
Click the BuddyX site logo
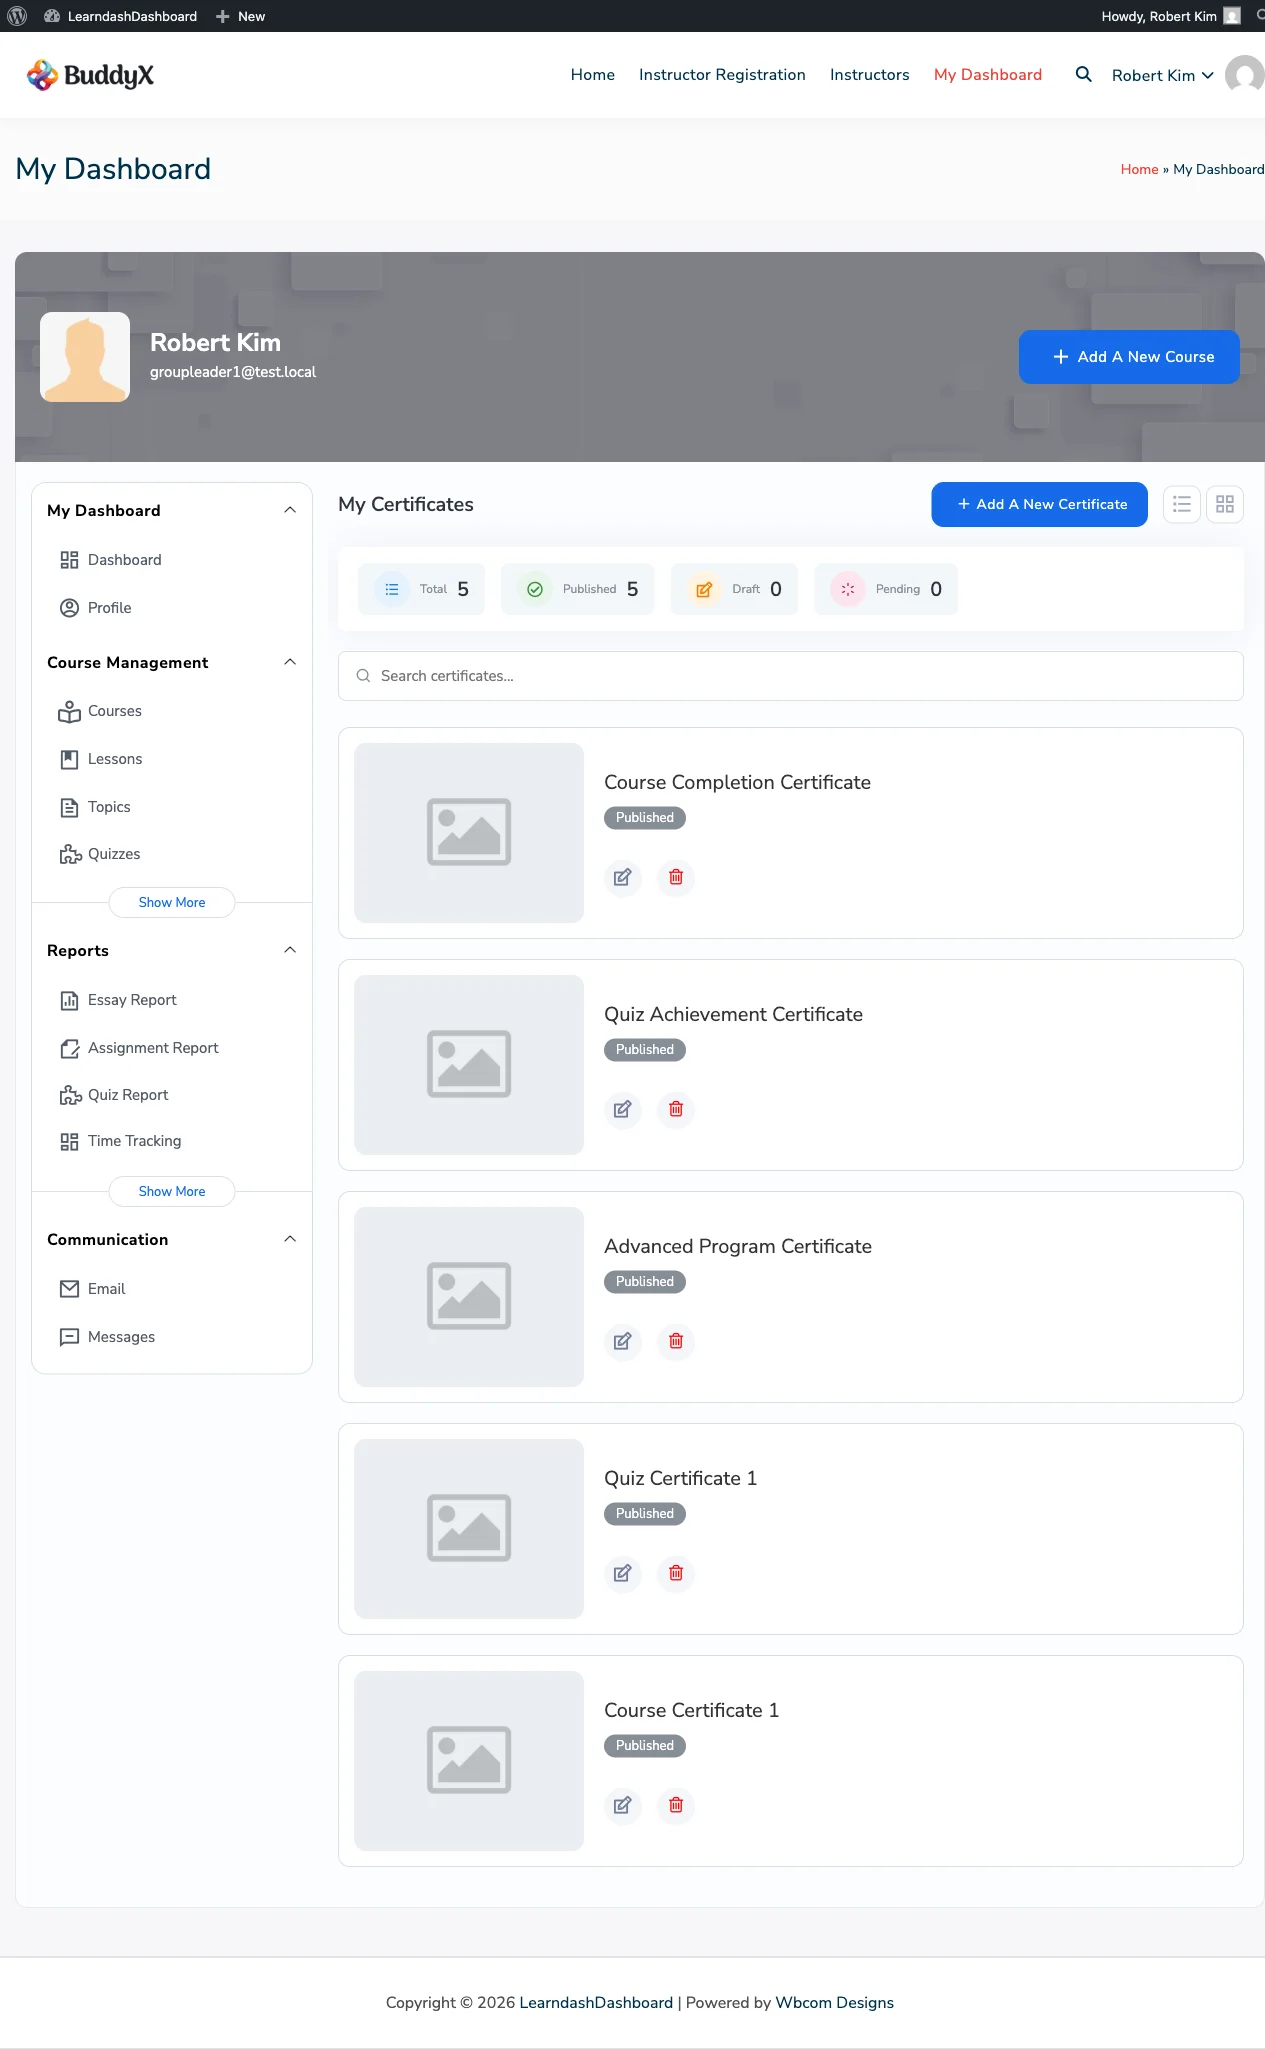click(90, 75)
